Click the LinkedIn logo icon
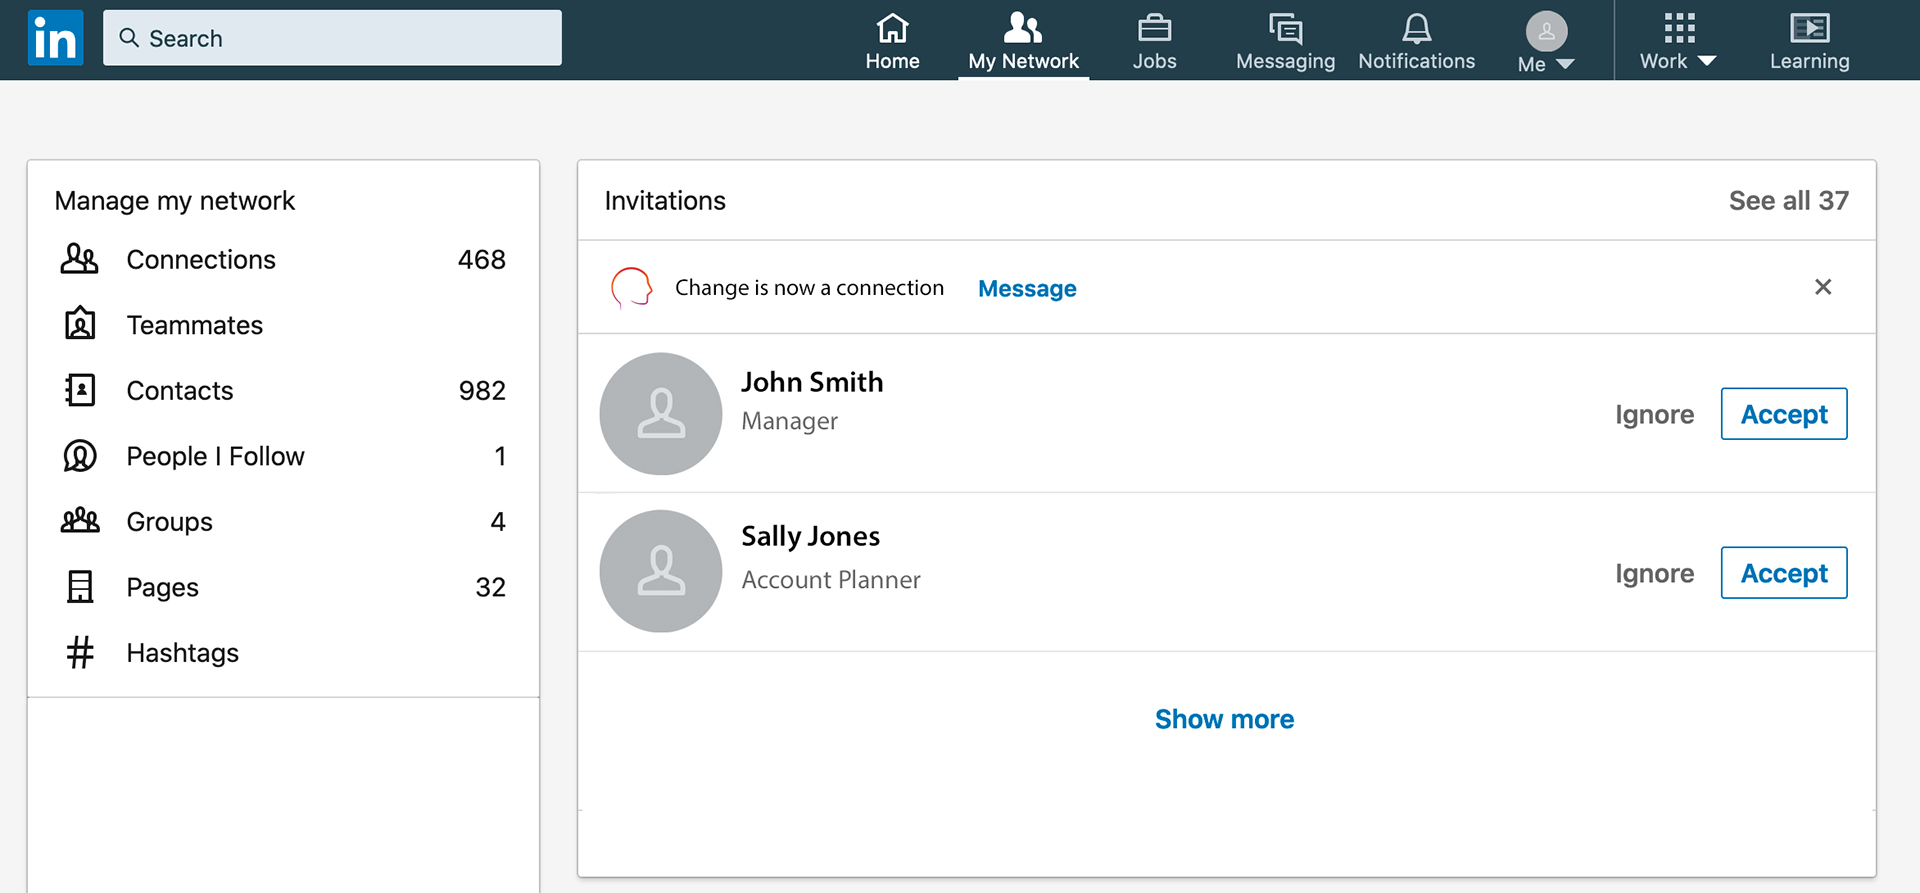The width and height of the screenshot is (1920, 893). pyautogui.click(x=55, y=38)
